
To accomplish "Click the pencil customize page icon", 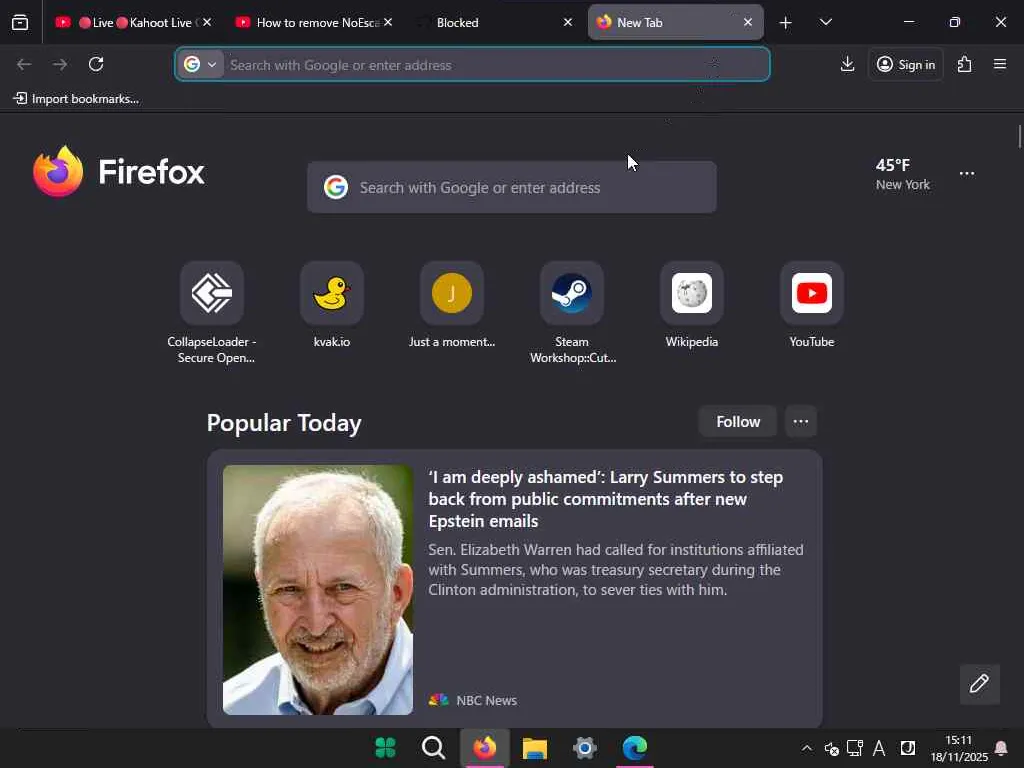I will click(x=980, y=684).
